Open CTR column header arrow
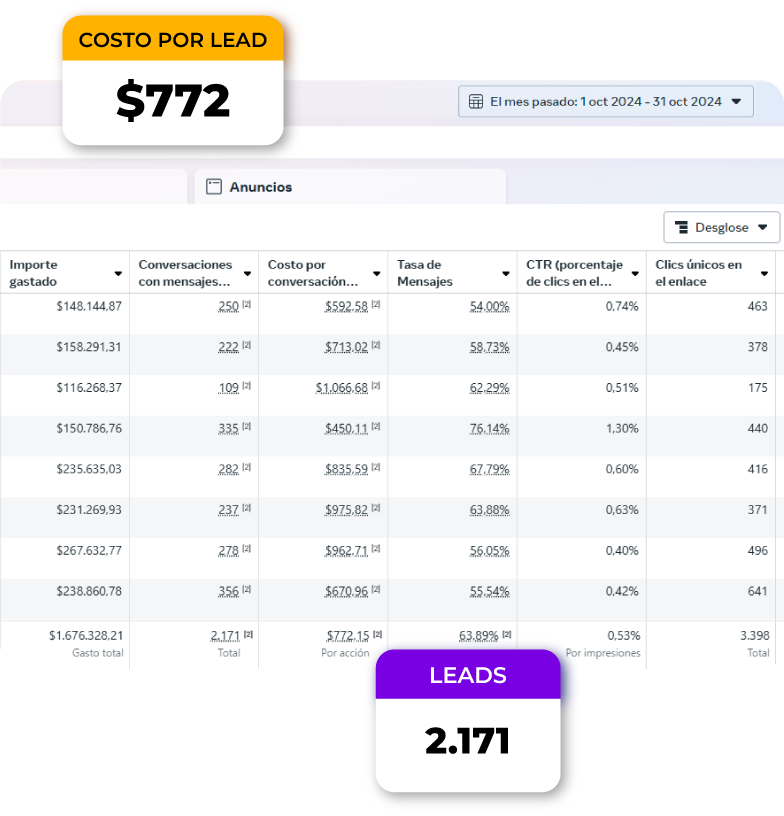This screenshot has height=816, width=784. (x=635, y=273)
